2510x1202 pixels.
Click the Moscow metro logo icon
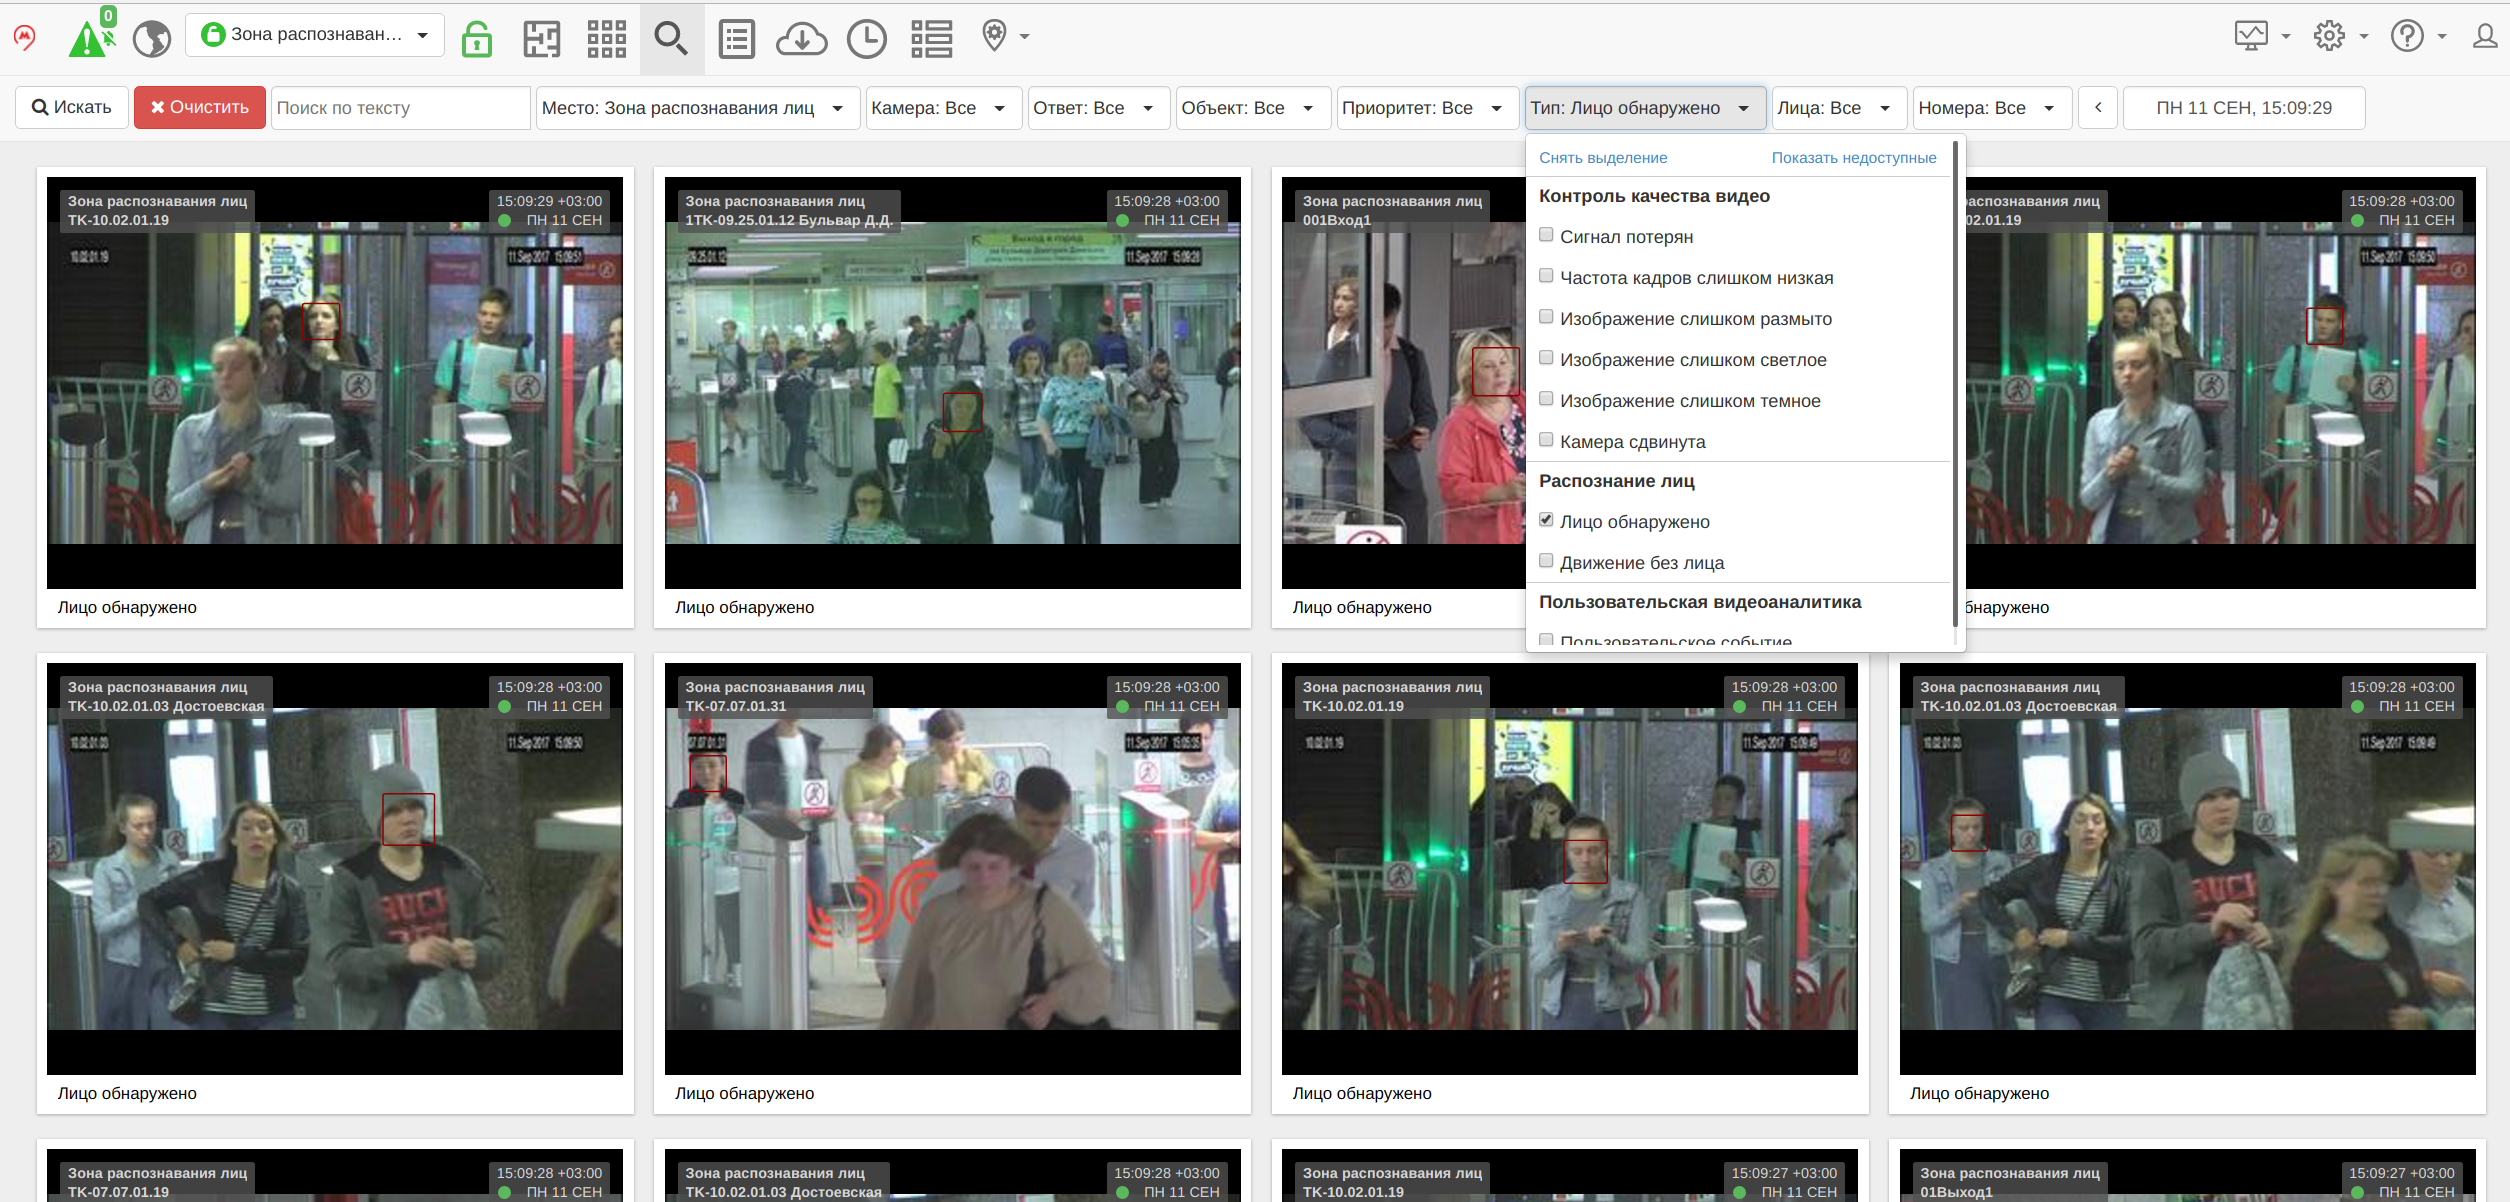point(25,38)
